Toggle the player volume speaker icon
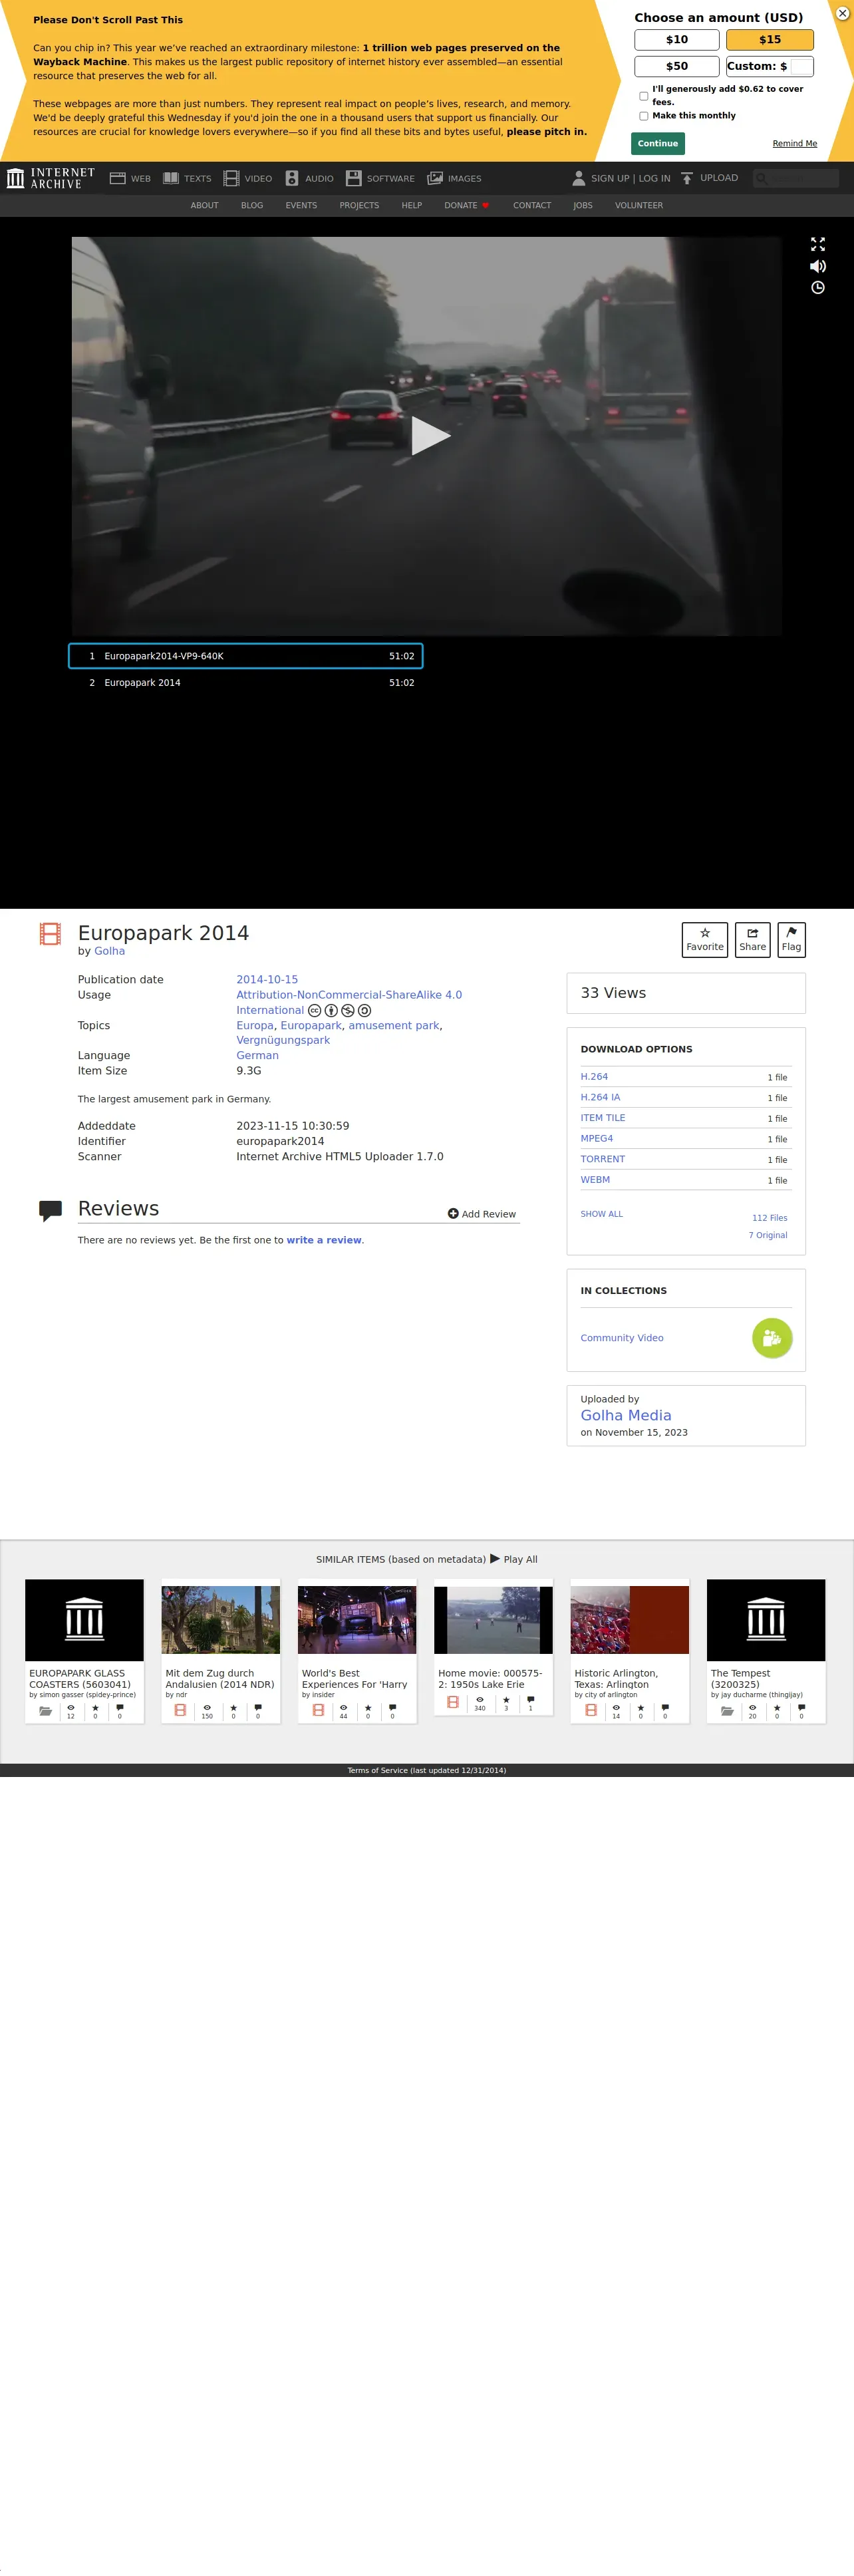The width and height of the screenshot is (854, 2576). click(x=818, y=266)
